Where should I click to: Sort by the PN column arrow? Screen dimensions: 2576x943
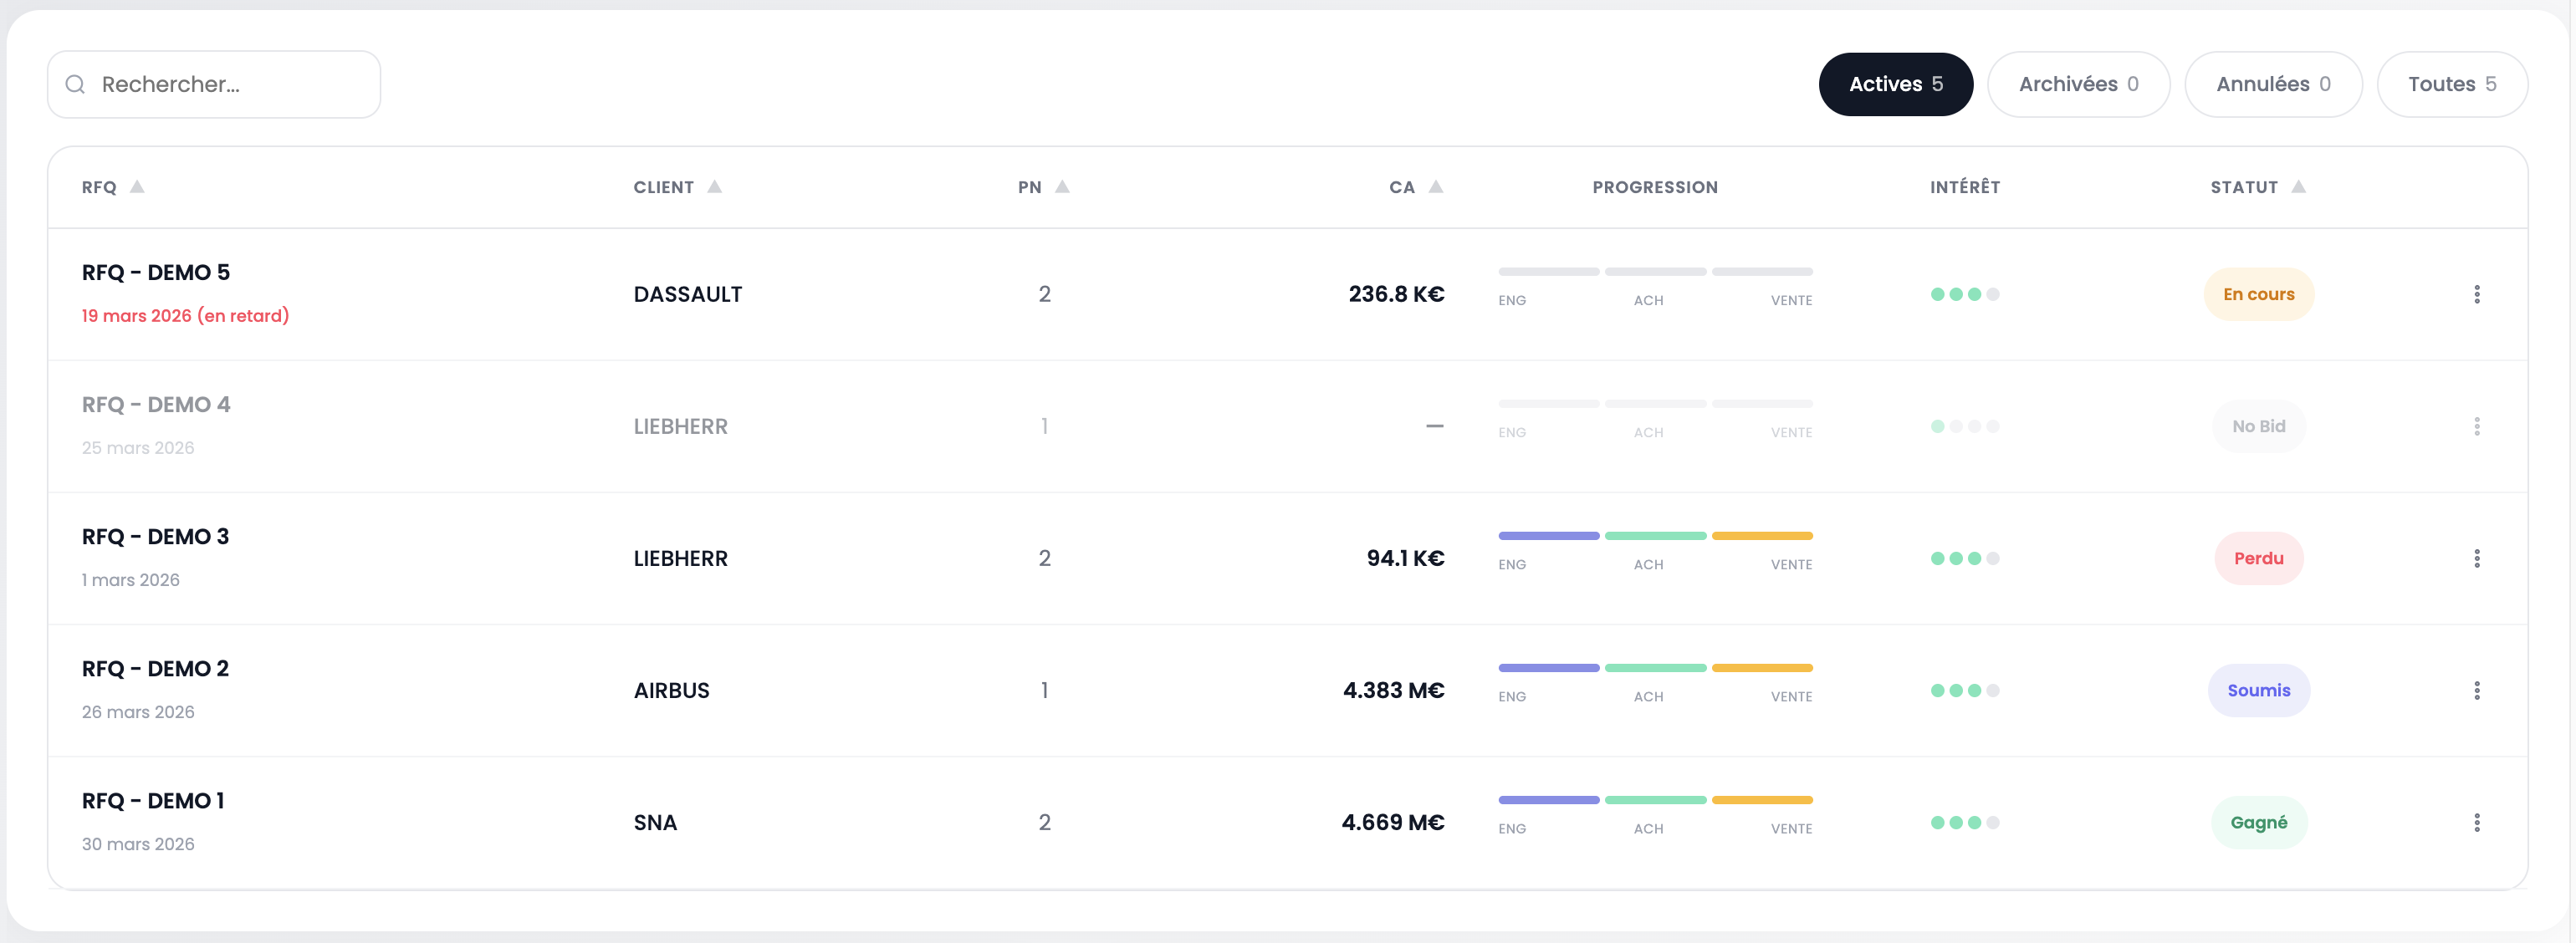1062,187
